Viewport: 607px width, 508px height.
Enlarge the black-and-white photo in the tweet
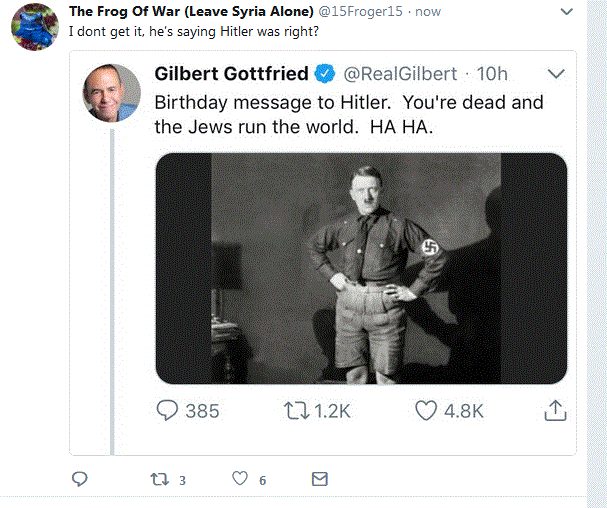click(361, 268)
